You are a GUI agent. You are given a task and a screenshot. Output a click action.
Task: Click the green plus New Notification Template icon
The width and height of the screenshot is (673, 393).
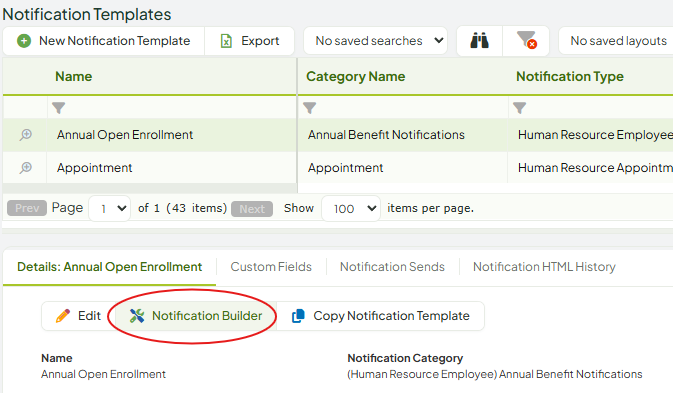click(24, 41)
